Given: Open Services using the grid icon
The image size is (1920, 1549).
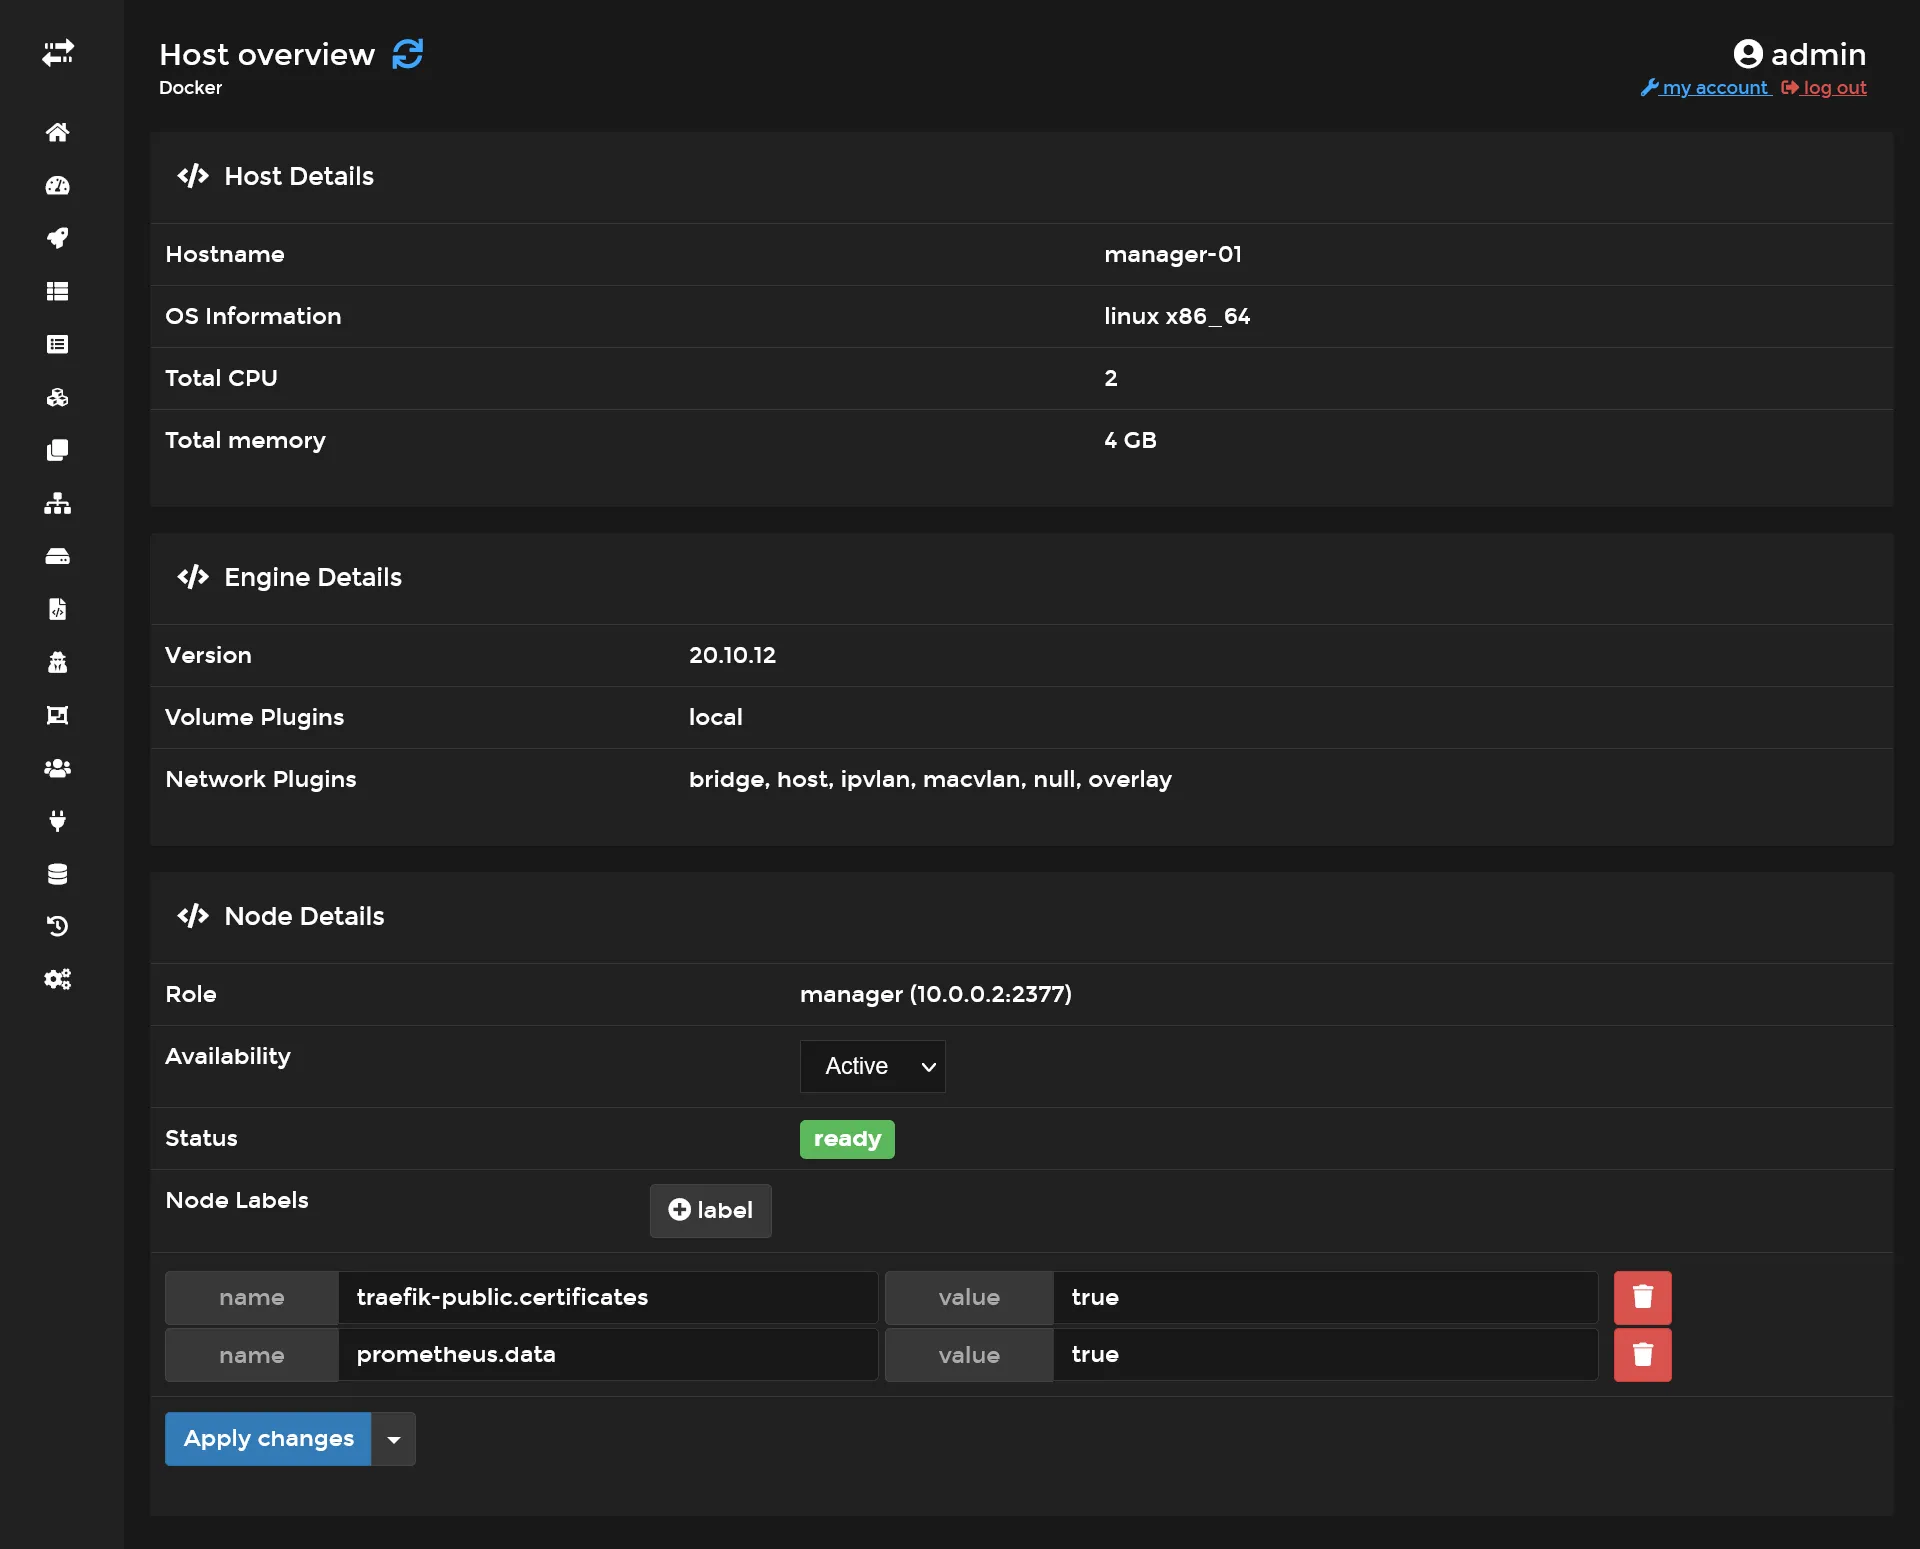Looking at the screenshot, I should pos(59,291).
